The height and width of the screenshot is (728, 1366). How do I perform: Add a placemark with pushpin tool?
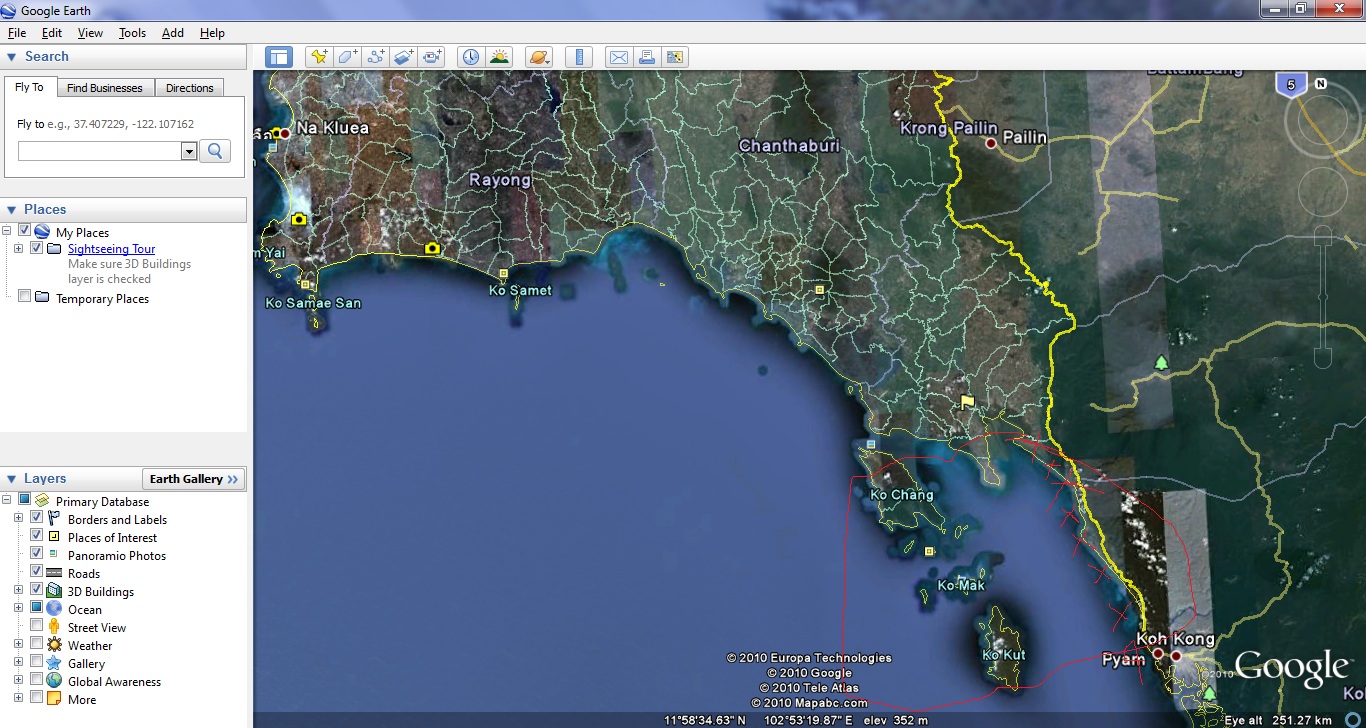point(319,57)
